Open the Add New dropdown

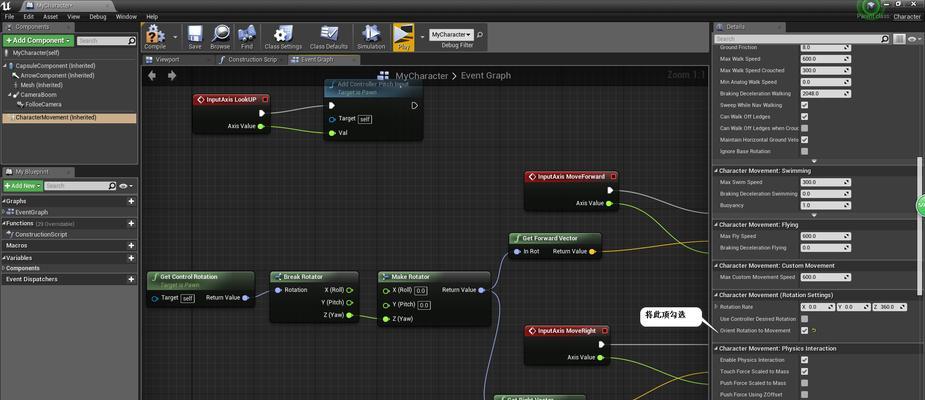tap(23, 186)
